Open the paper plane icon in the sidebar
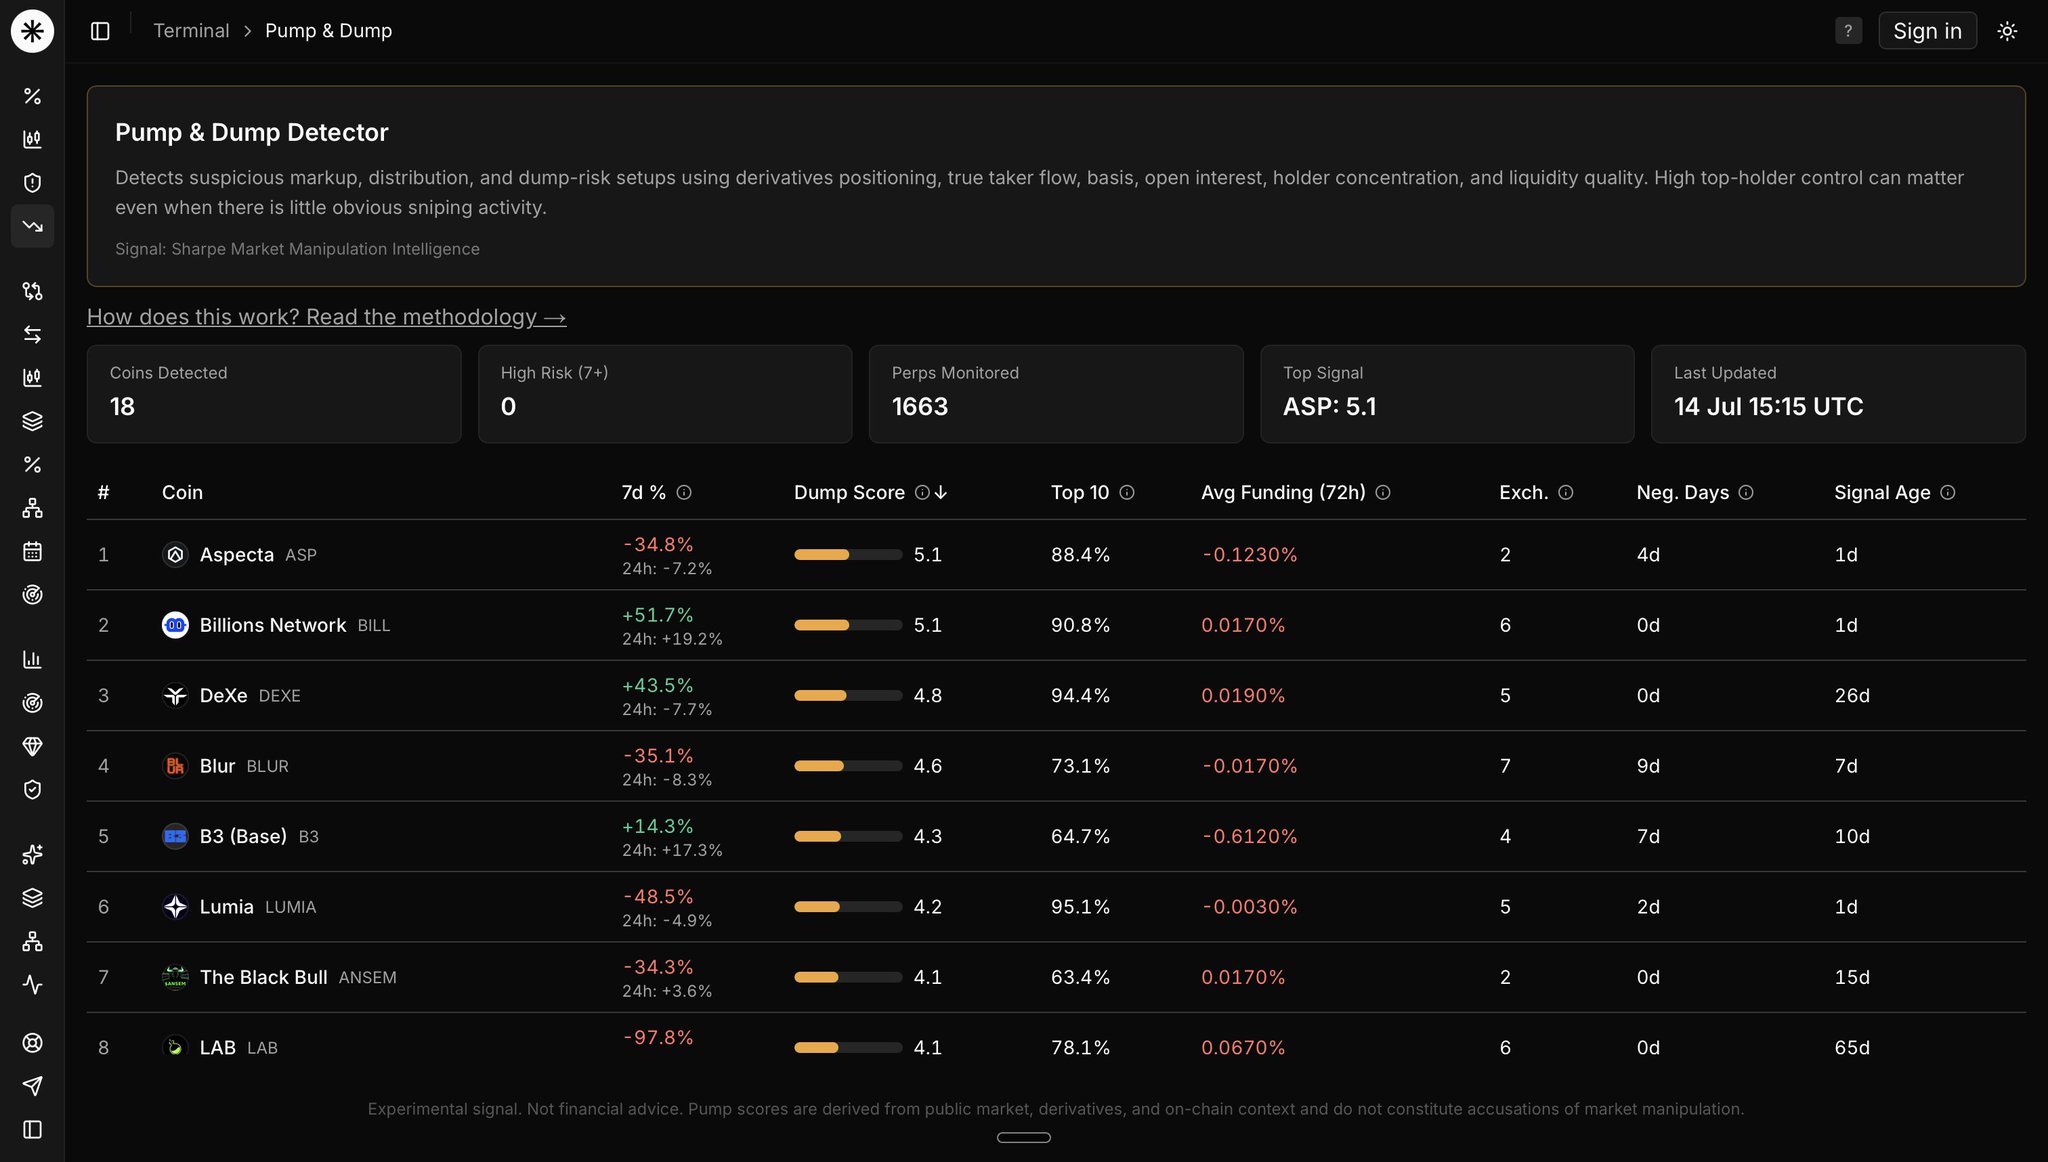Screen dimensions: 2048x1162 point(32,1086)
